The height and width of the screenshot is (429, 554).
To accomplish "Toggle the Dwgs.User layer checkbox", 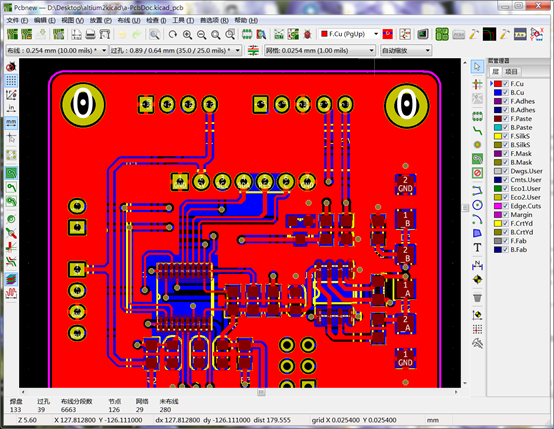I will 506,171.
